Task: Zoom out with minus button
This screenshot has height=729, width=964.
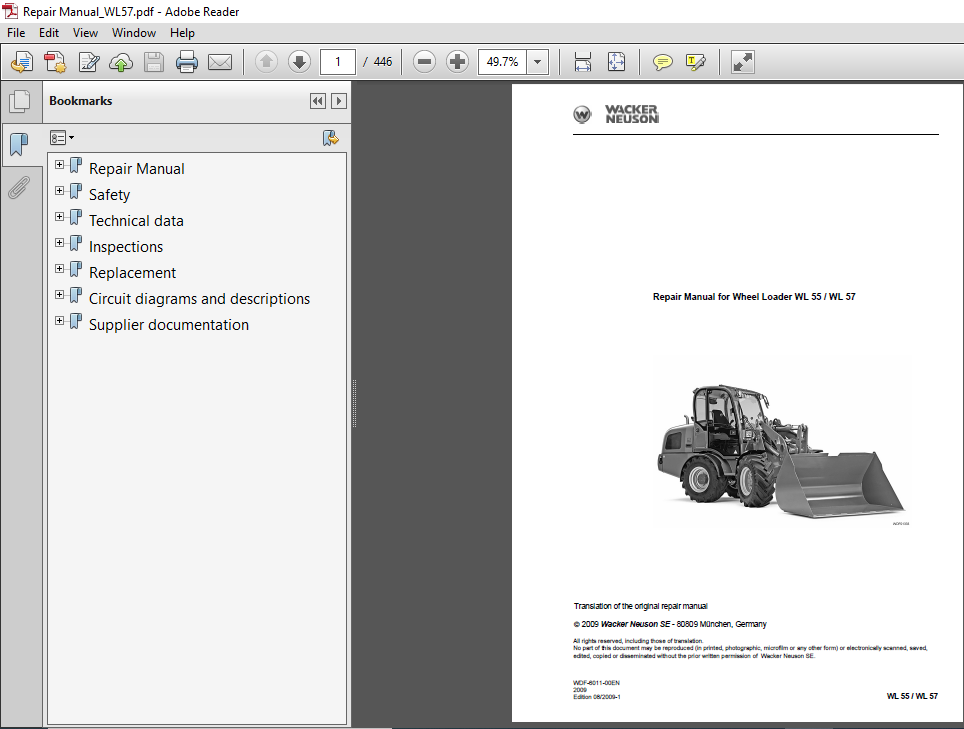Action: pos(424,61)
